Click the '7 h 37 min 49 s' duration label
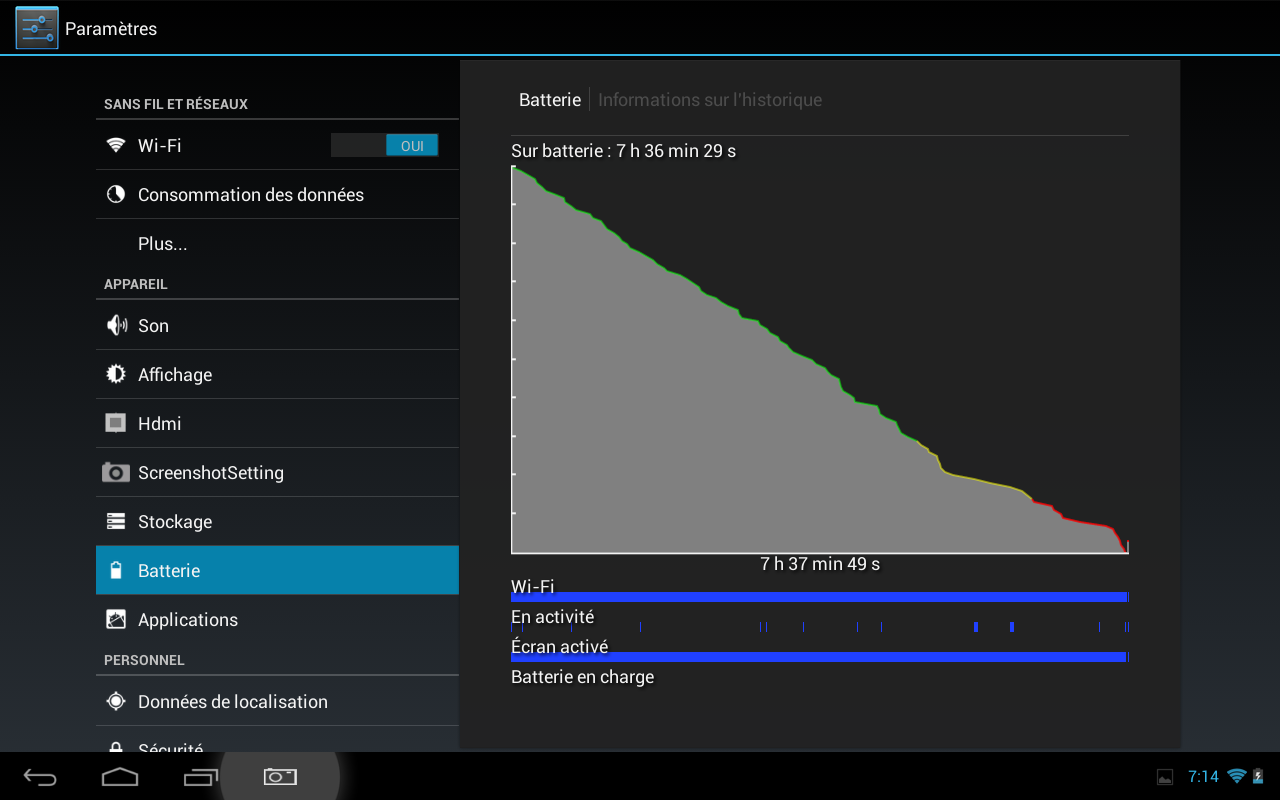This screenshot has width=1280, height=800. [820, 564]
